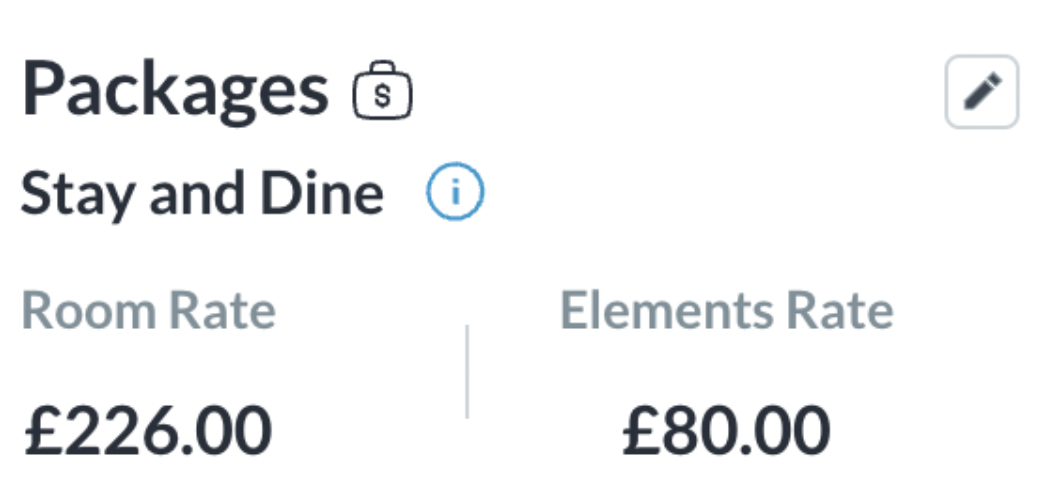Click the blue info icon
The width and height of the screenshot is (1046, 486).
(x=455, y=193)
